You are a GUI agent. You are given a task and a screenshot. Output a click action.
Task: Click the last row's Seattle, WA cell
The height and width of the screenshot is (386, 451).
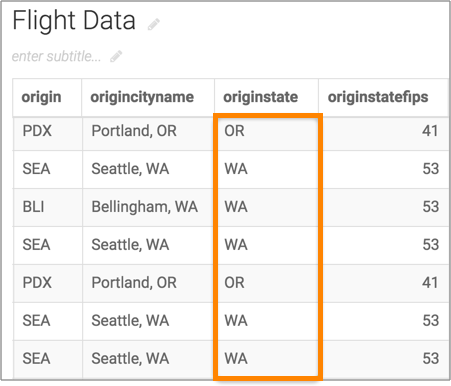point(130,359)
